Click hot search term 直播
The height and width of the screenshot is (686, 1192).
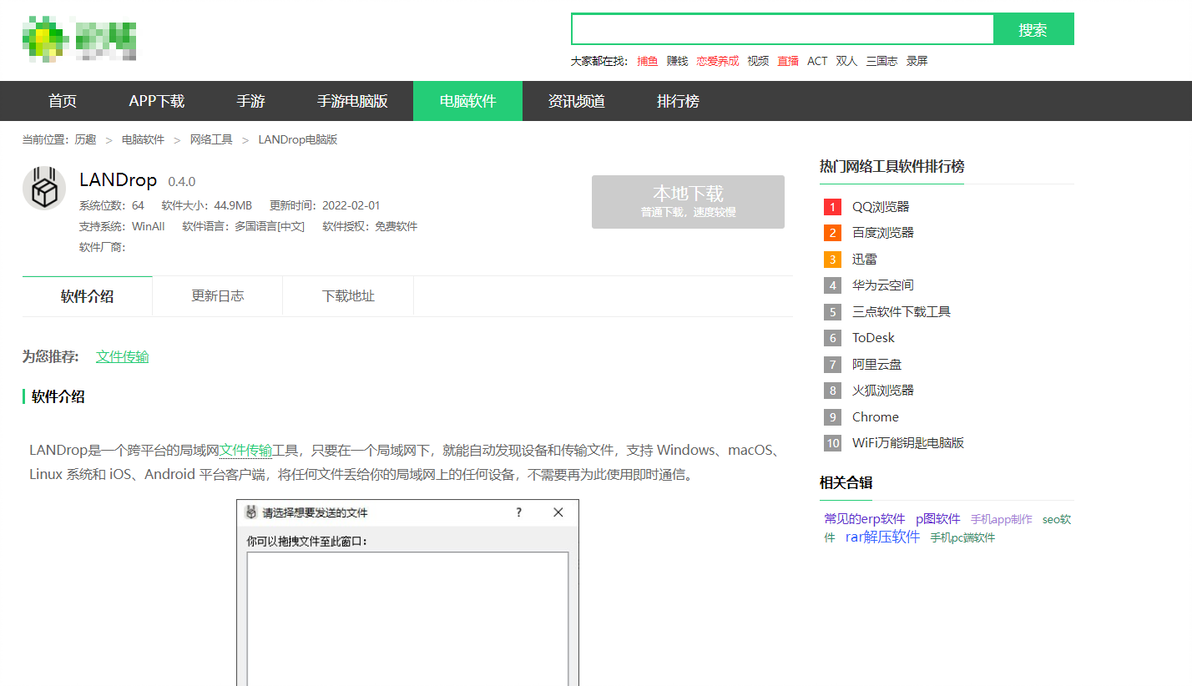[788, 61]
